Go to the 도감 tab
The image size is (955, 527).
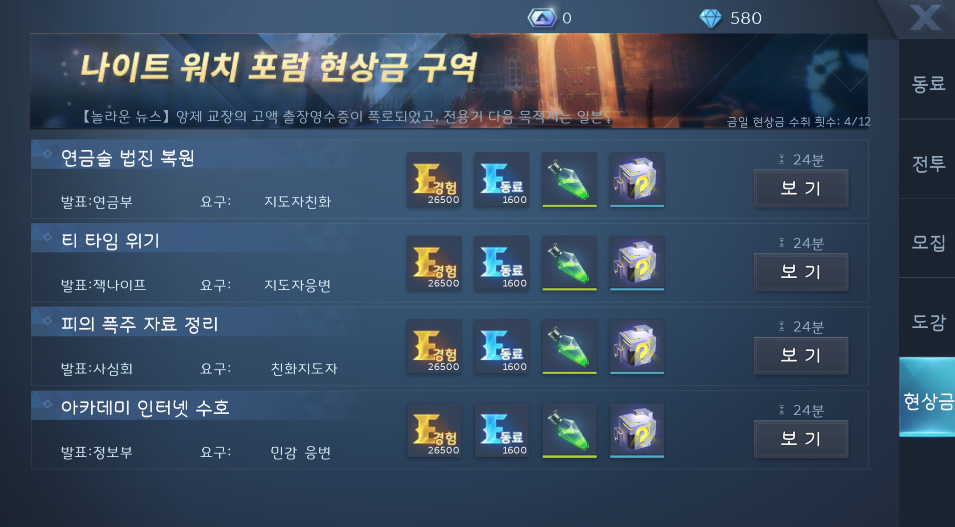click(927, 321)
